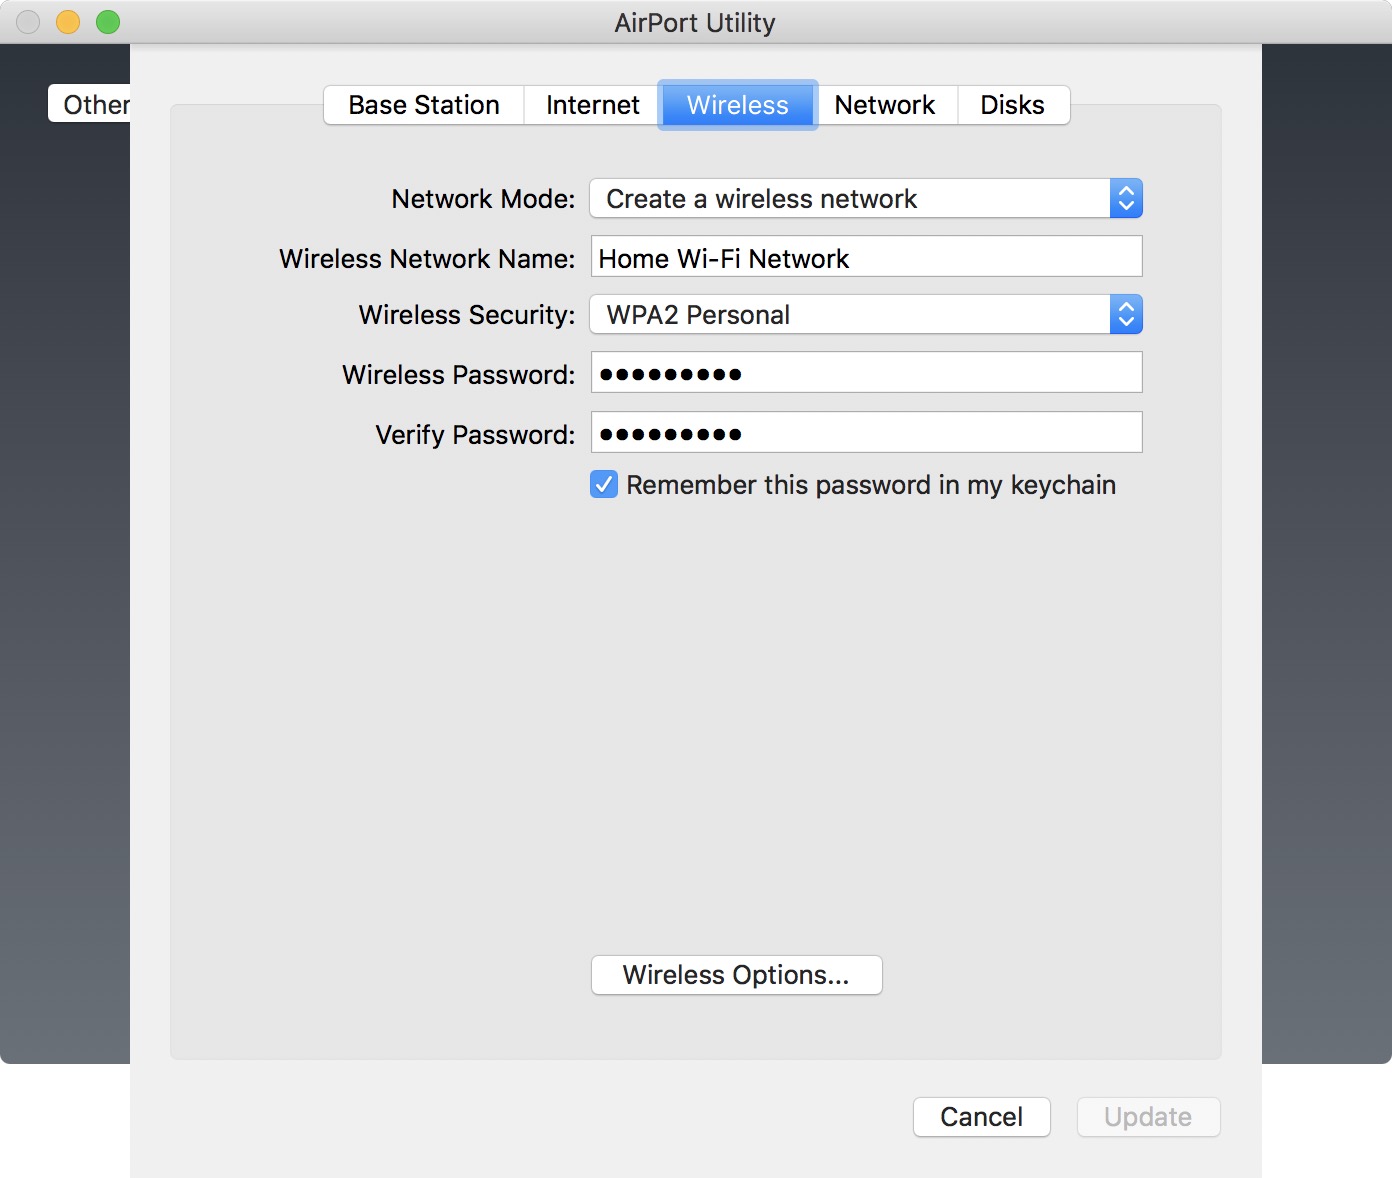
Task: Focus the Wireless Password field
Action: click(866, 373)
